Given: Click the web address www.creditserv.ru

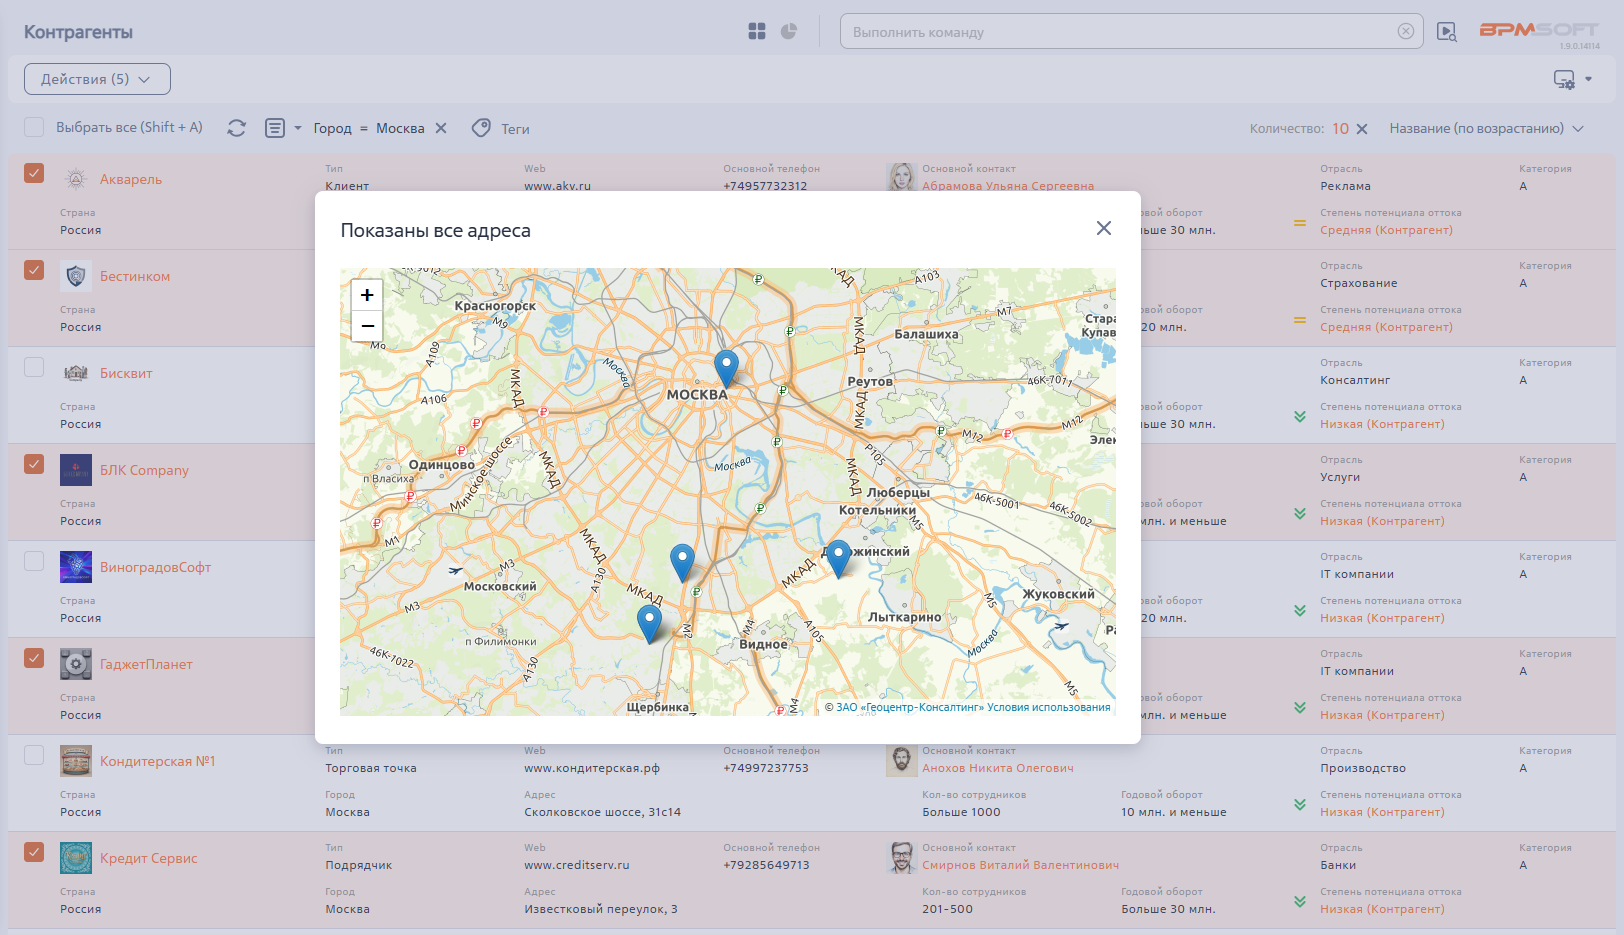Looking at the screenshot, I should (x=577, y=865).
